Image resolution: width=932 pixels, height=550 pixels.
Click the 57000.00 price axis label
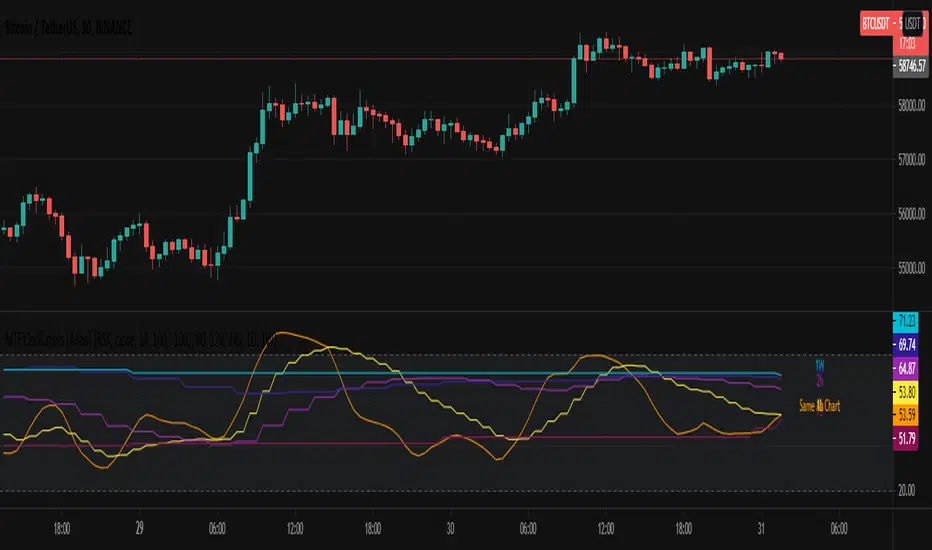[x=912, y=160]
